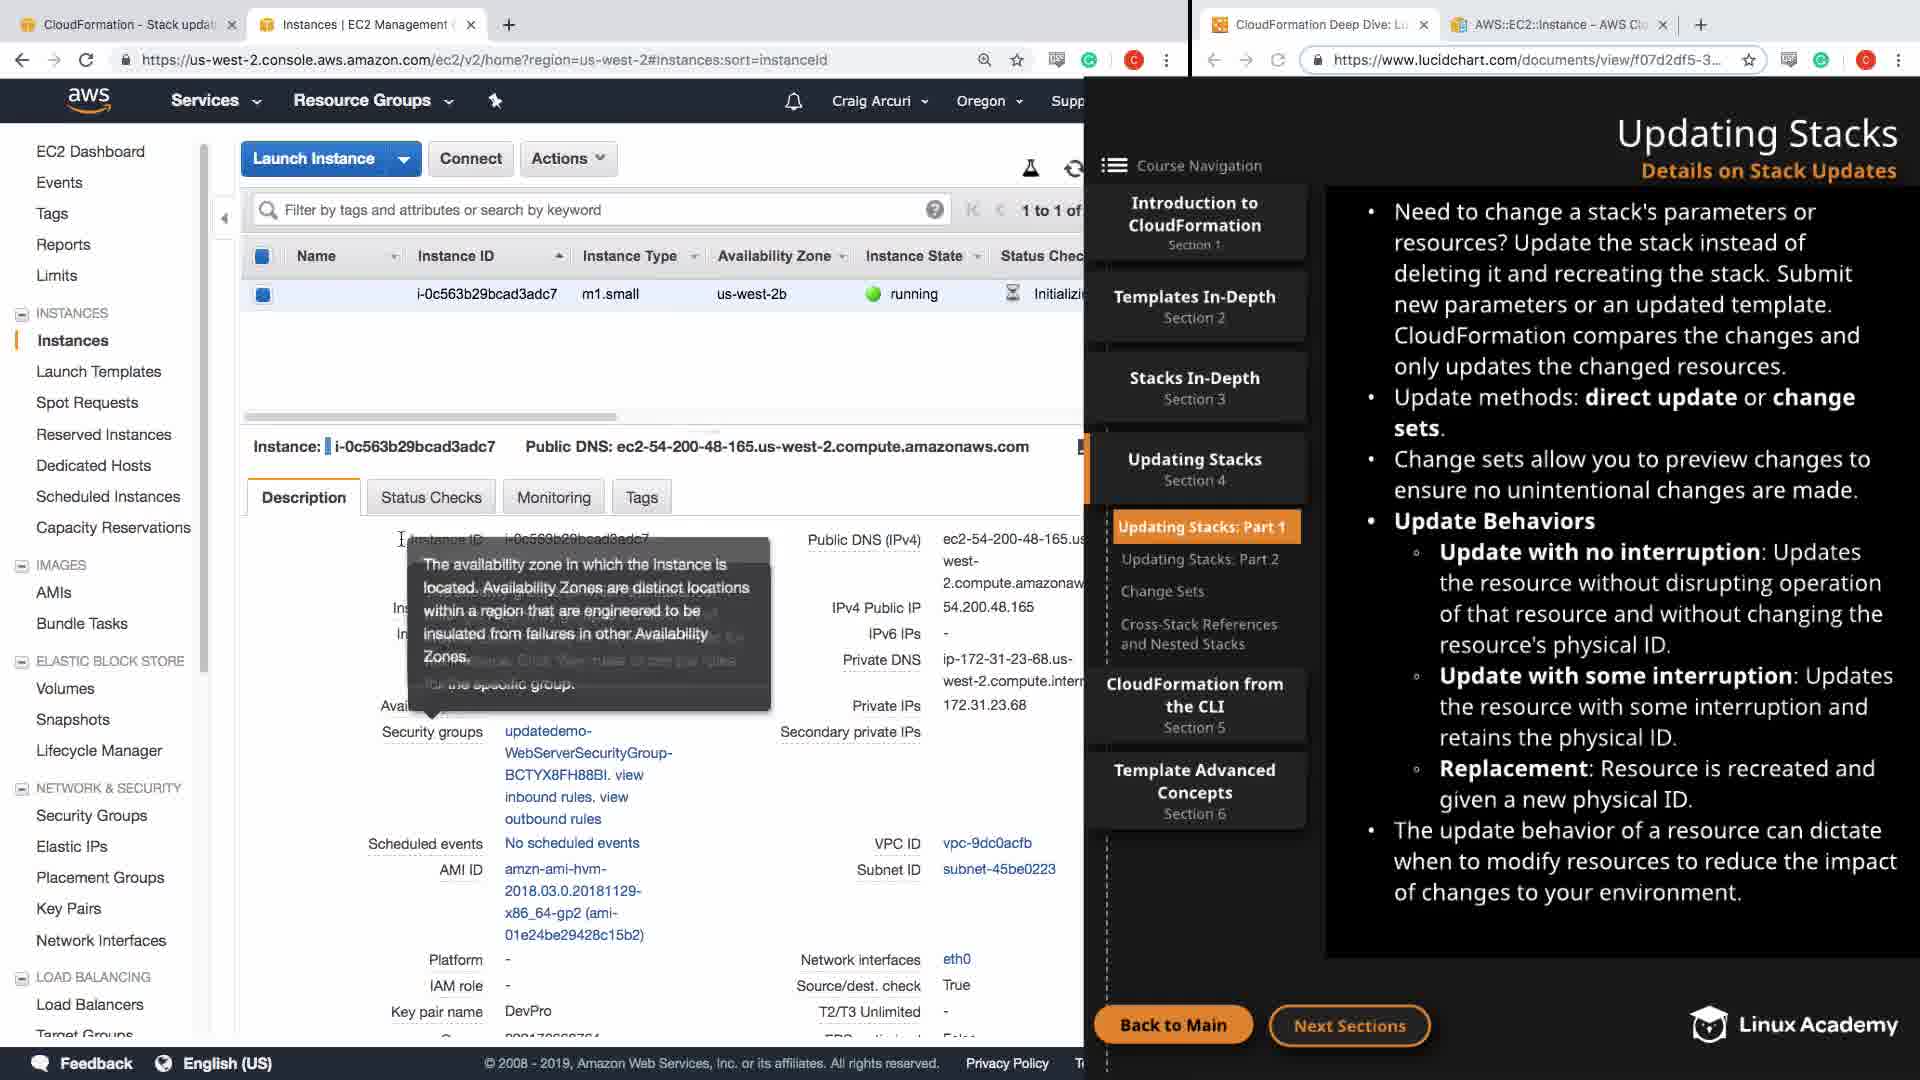Click Course Navigation hamburger icon
This screenshot has width=1920, height=1080.
(1114, 166)
